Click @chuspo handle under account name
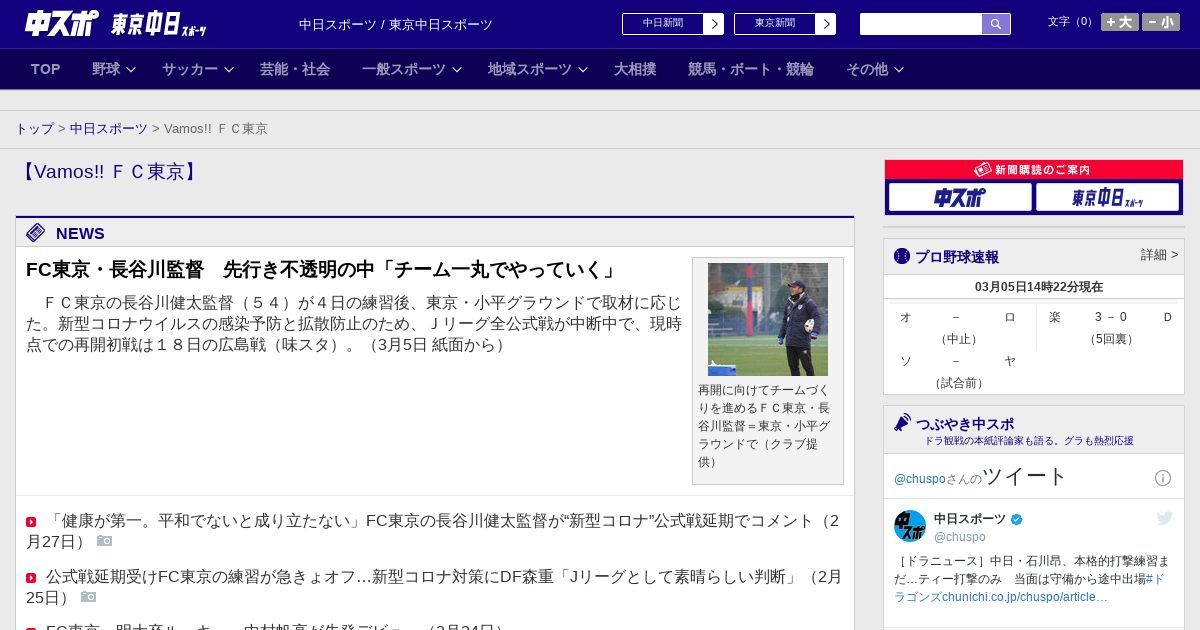The height and width of the screenshot is (630, 1200). [x=960, y=537]
